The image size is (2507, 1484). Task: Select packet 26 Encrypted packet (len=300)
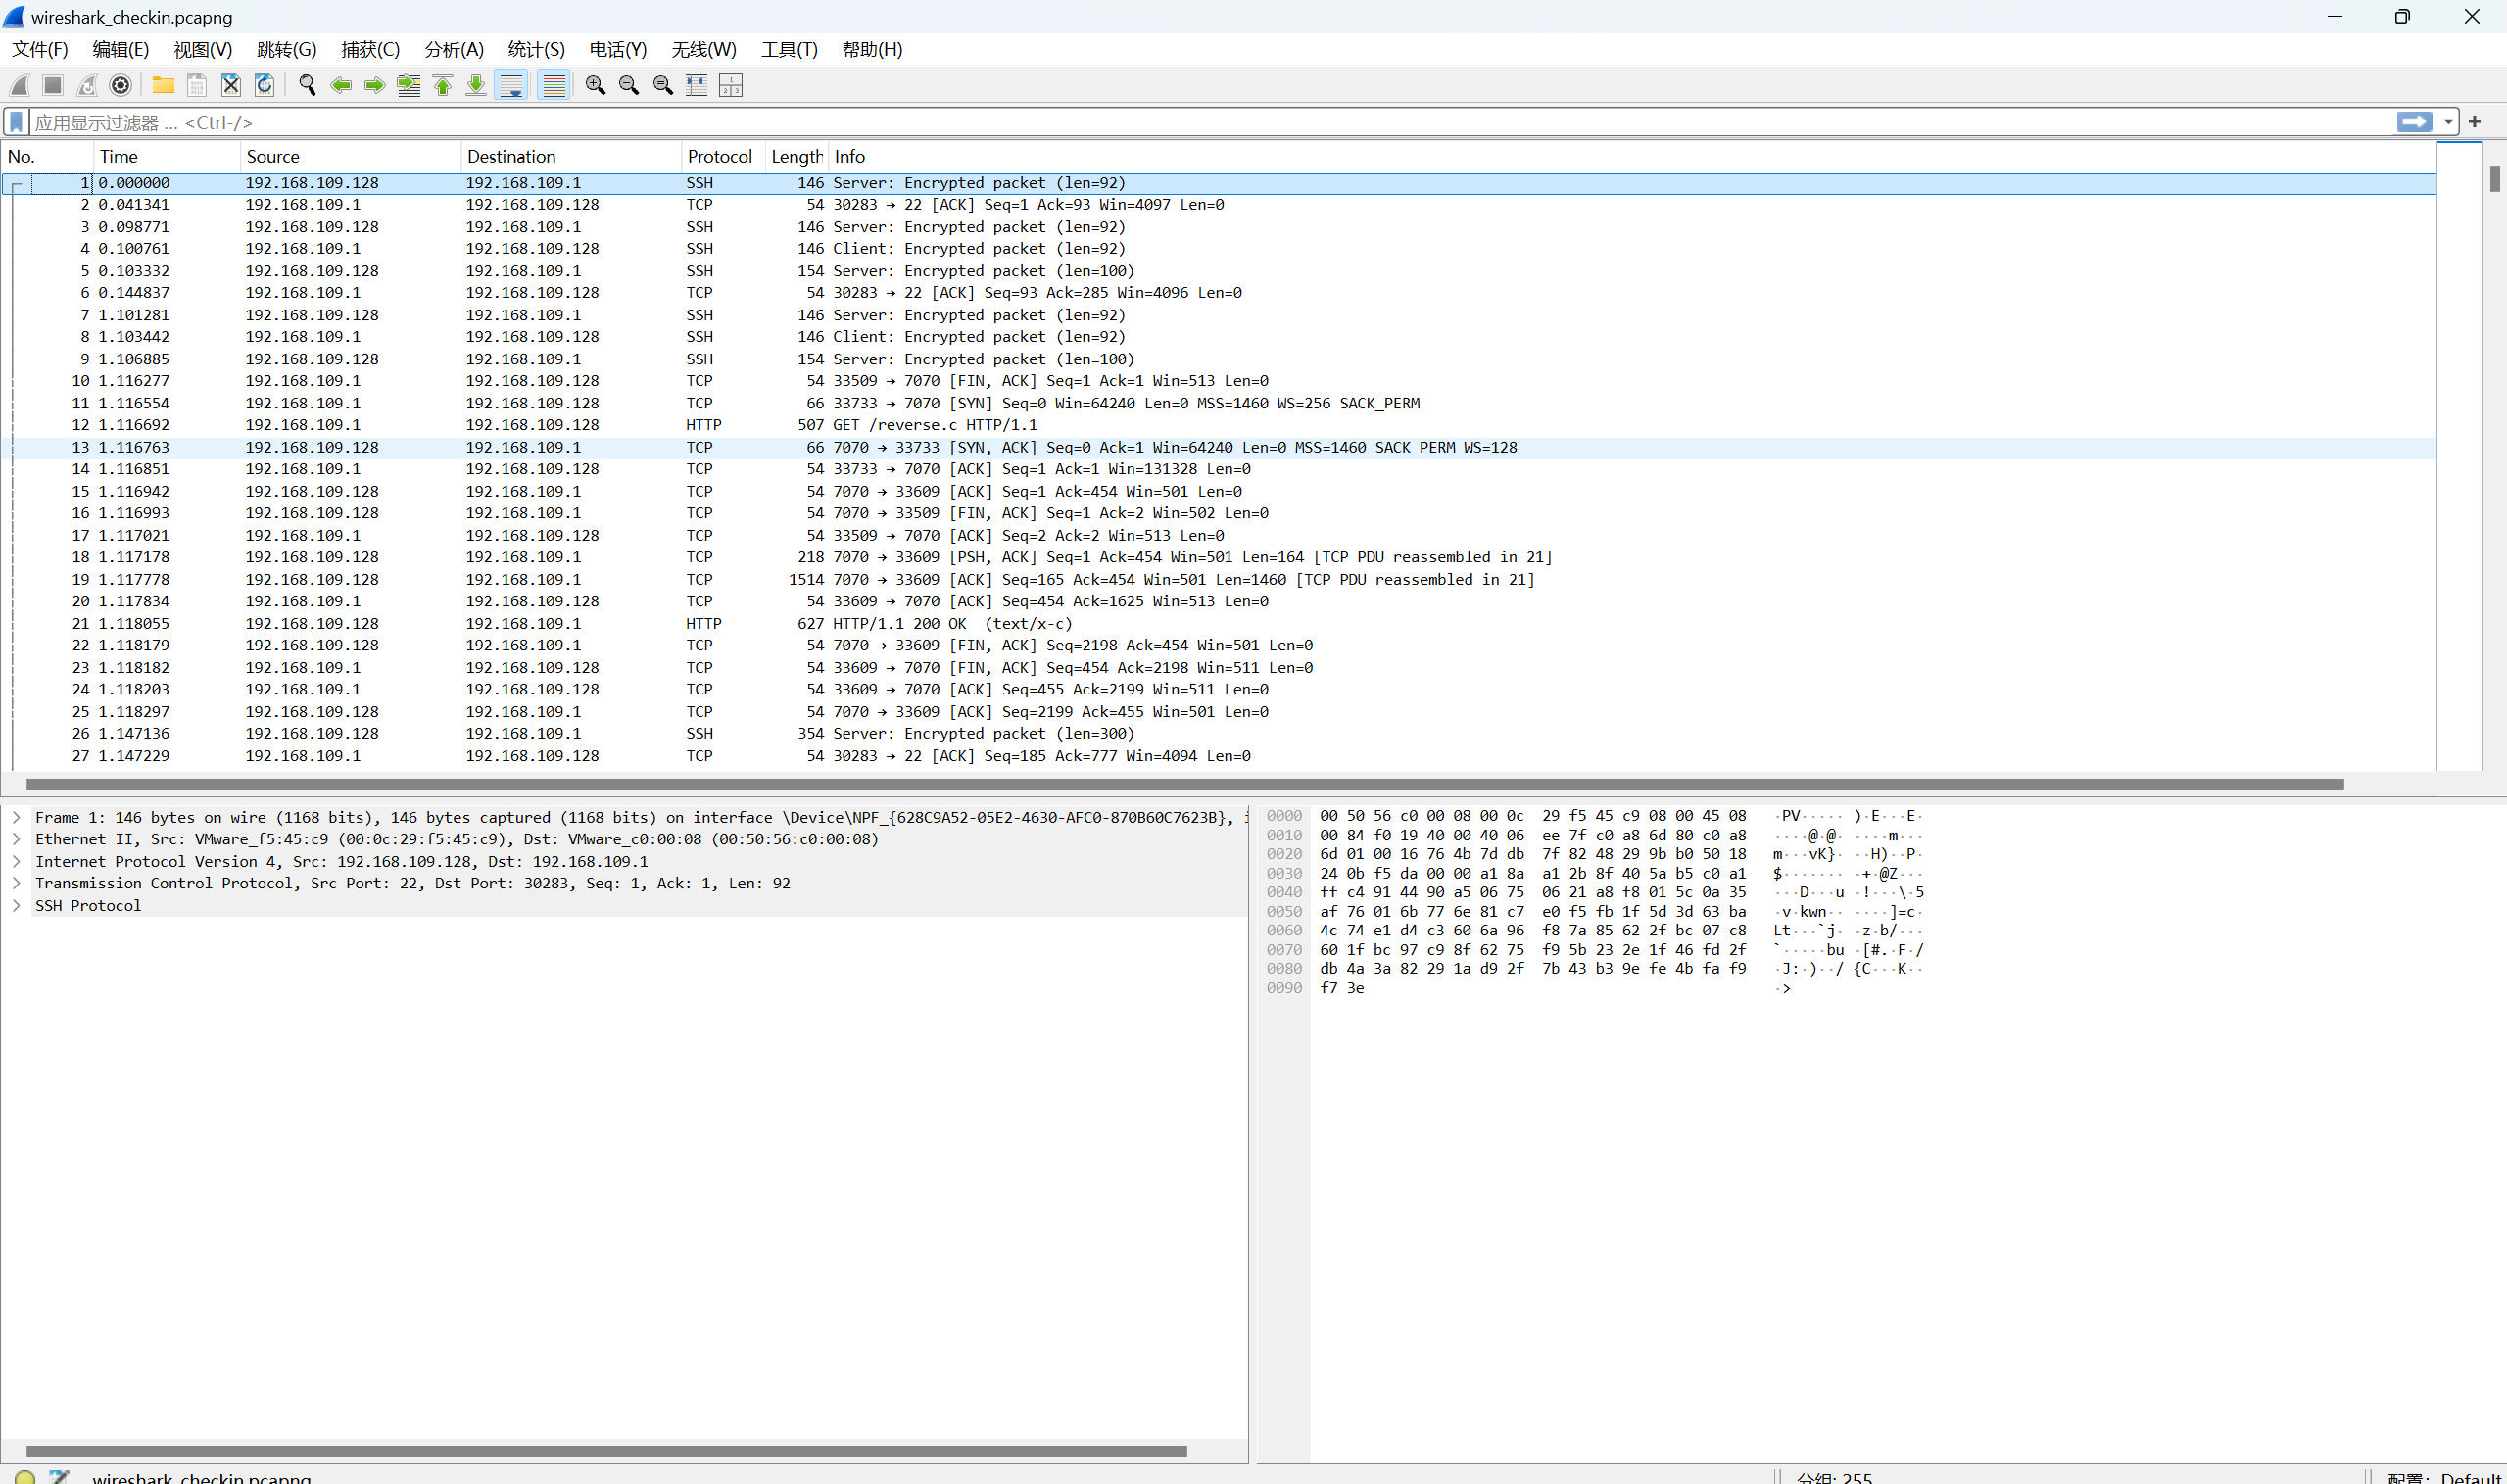(x=1219, y=733)
